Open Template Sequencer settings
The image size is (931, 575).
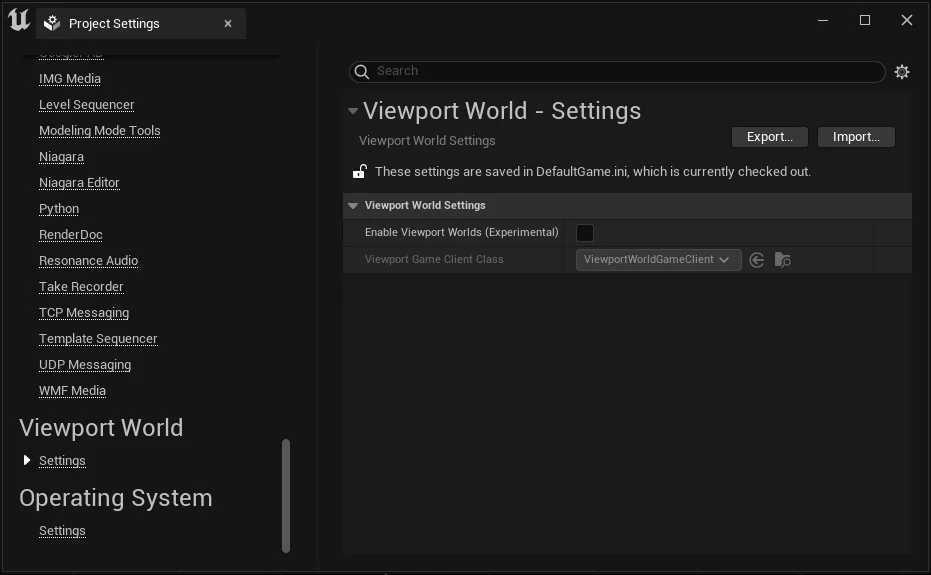click(99, 339)
